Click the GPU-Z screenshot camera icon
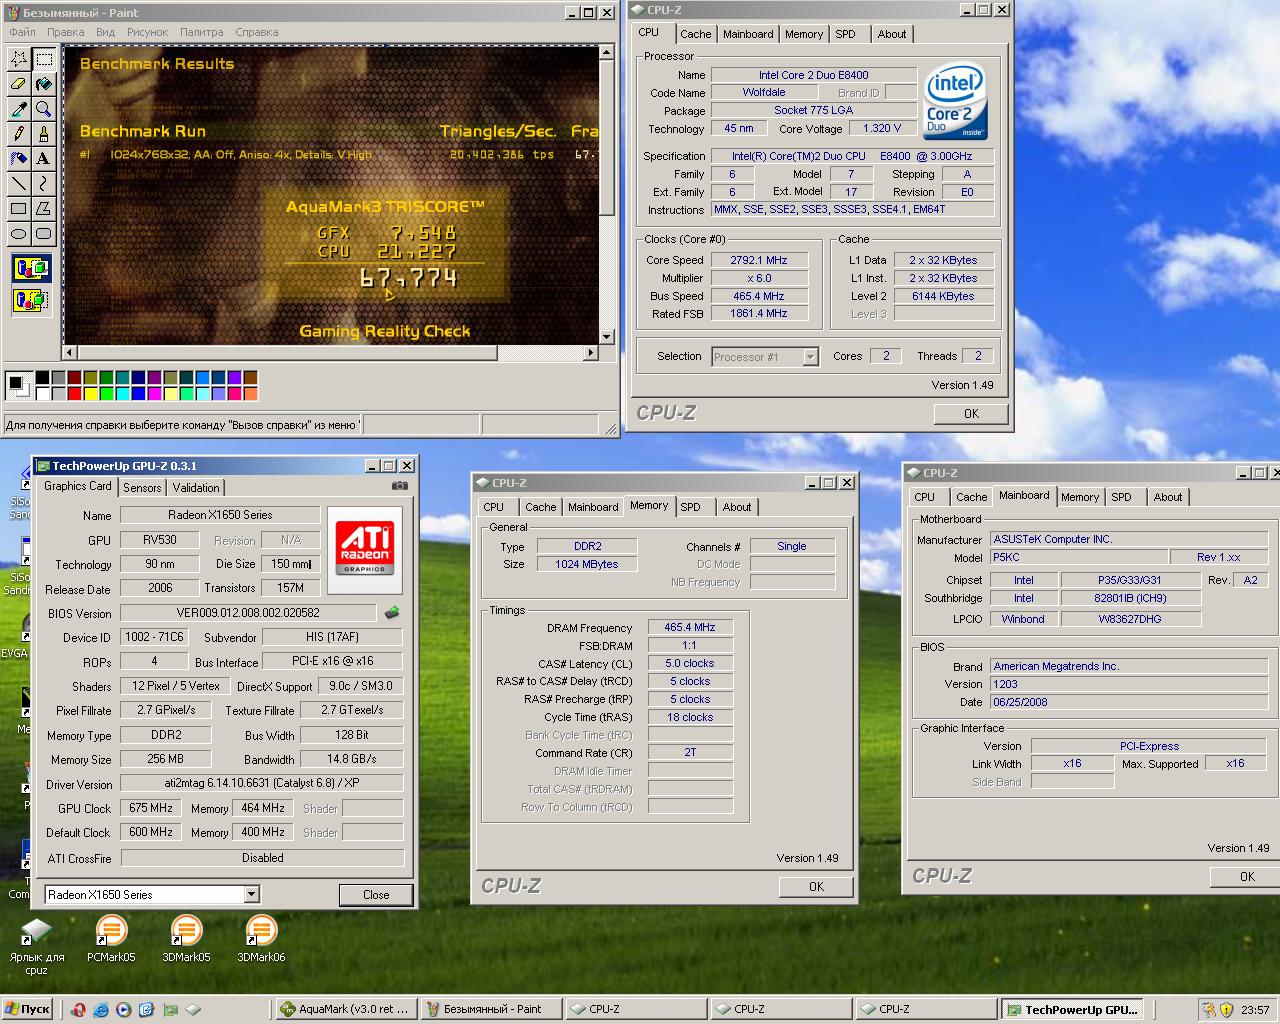Viewport: 1280px width, 1024px height. point(400,486)
